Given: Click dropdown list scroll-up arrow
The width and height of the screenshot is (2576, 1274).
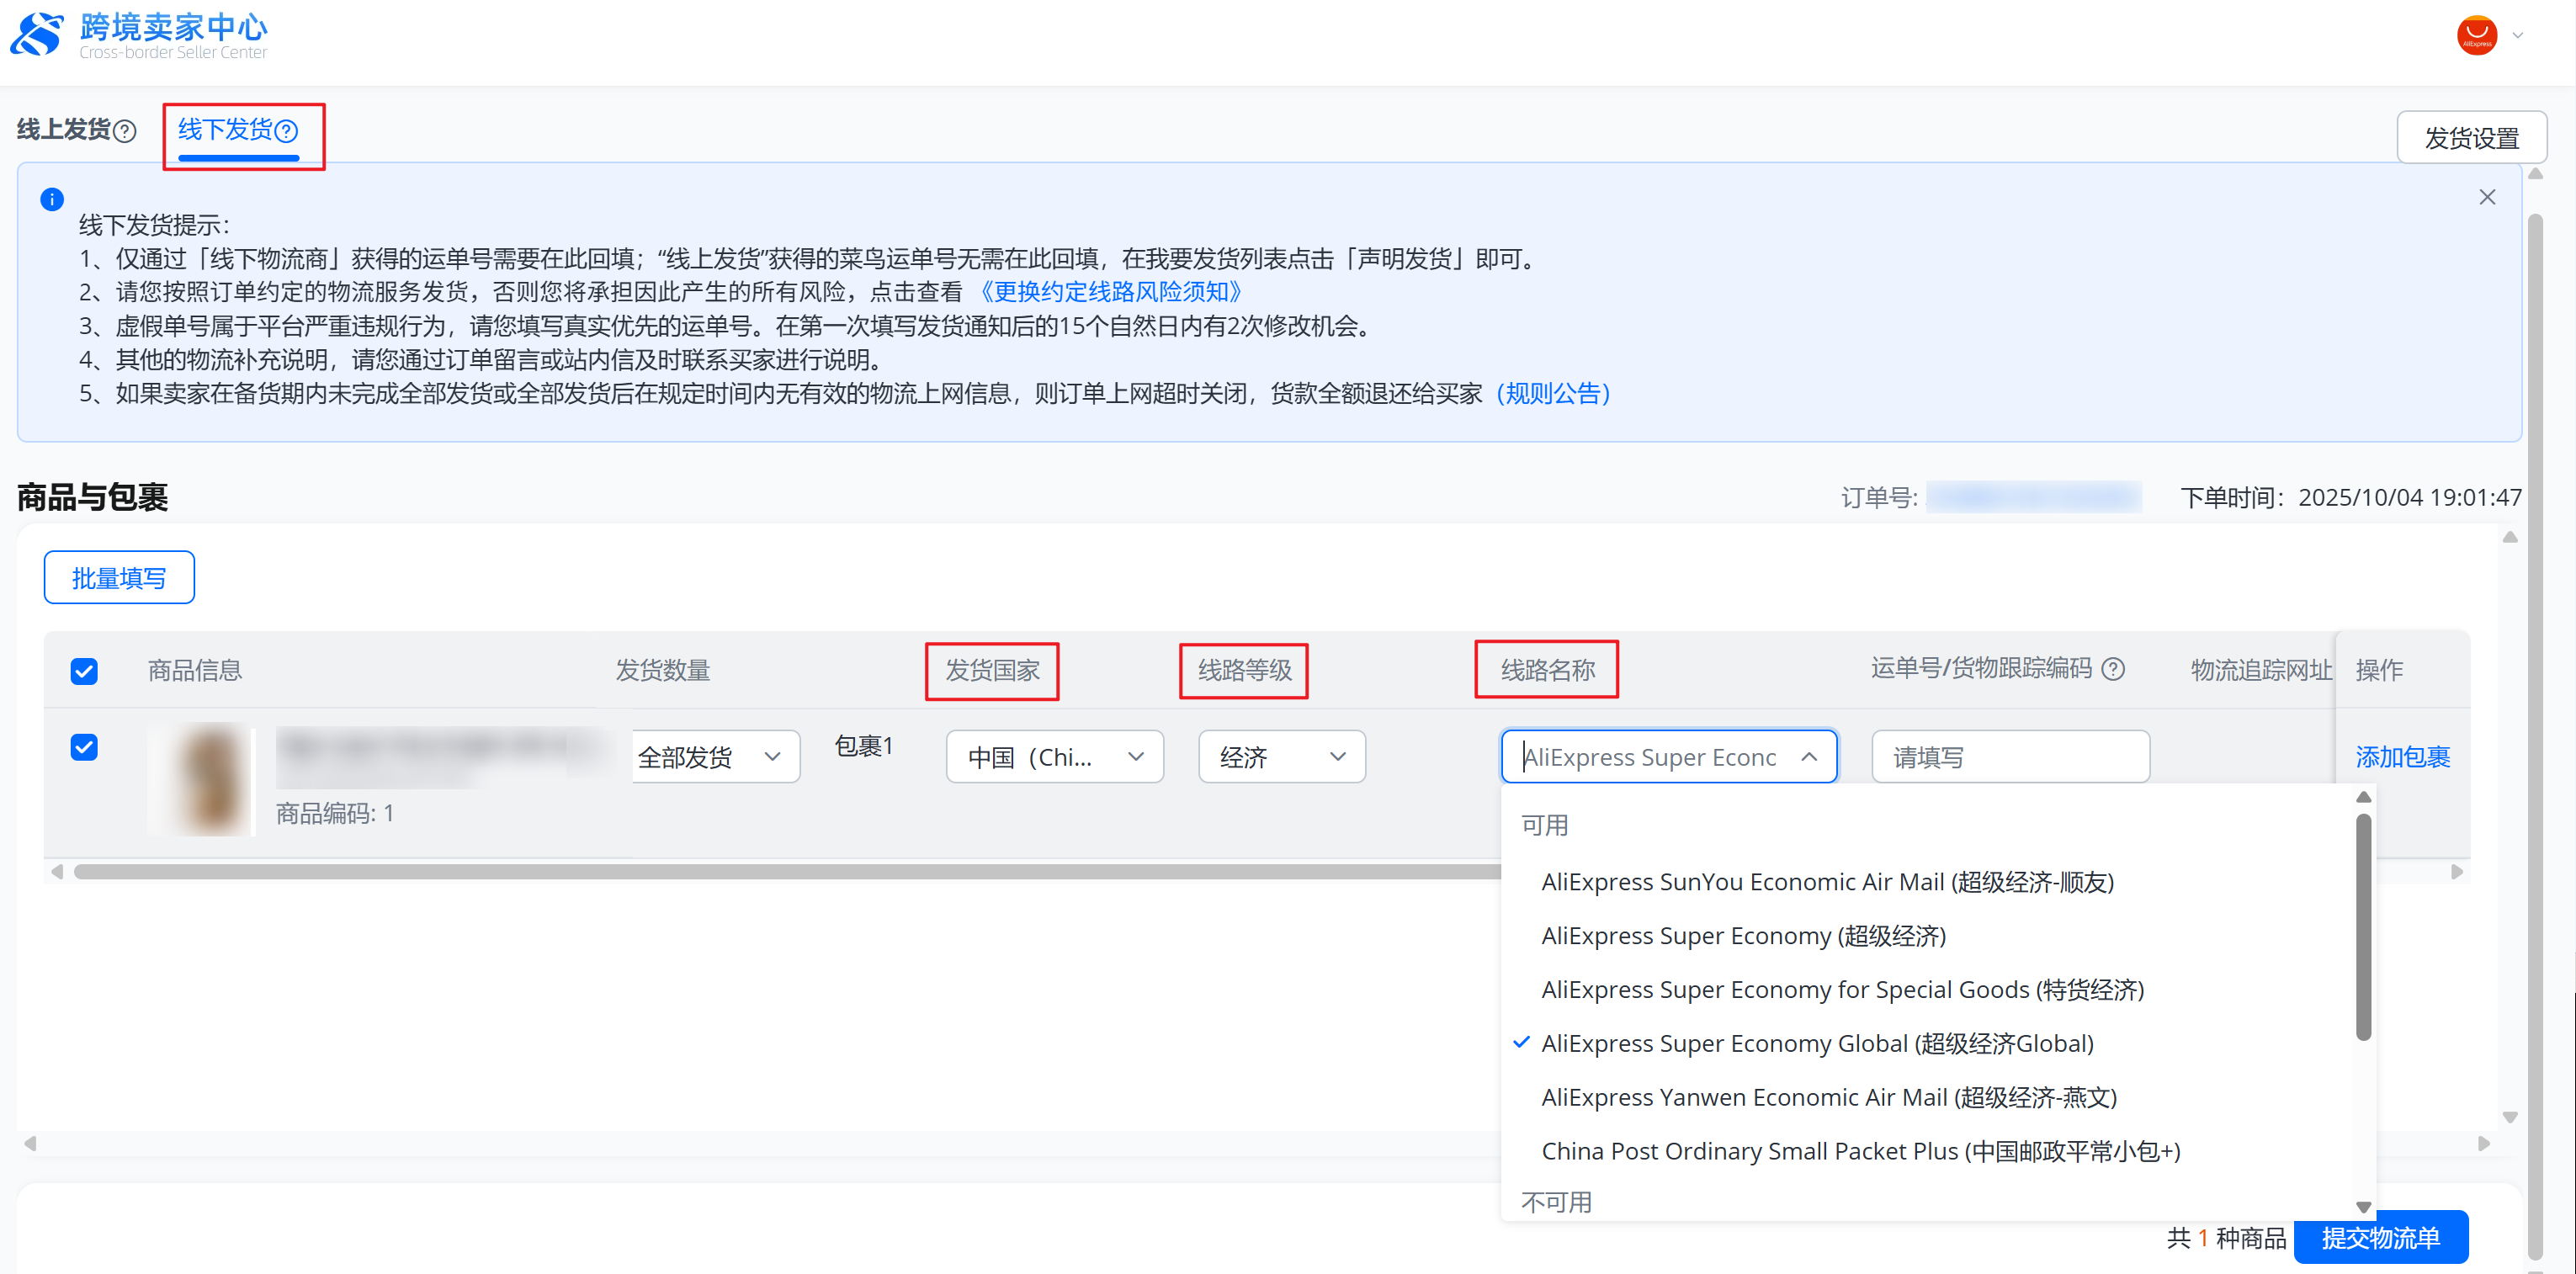Looking at the screenshot, I should click(x=2363, y=797).
